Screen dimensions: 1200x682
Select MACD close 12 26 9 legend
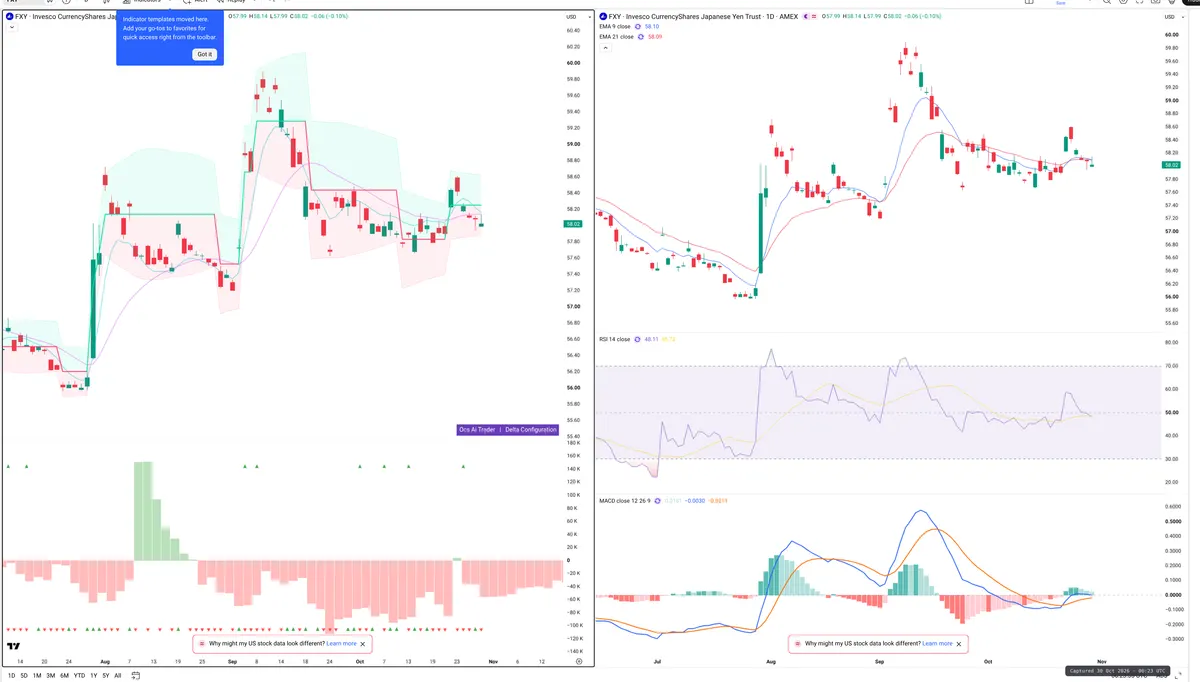624,500
